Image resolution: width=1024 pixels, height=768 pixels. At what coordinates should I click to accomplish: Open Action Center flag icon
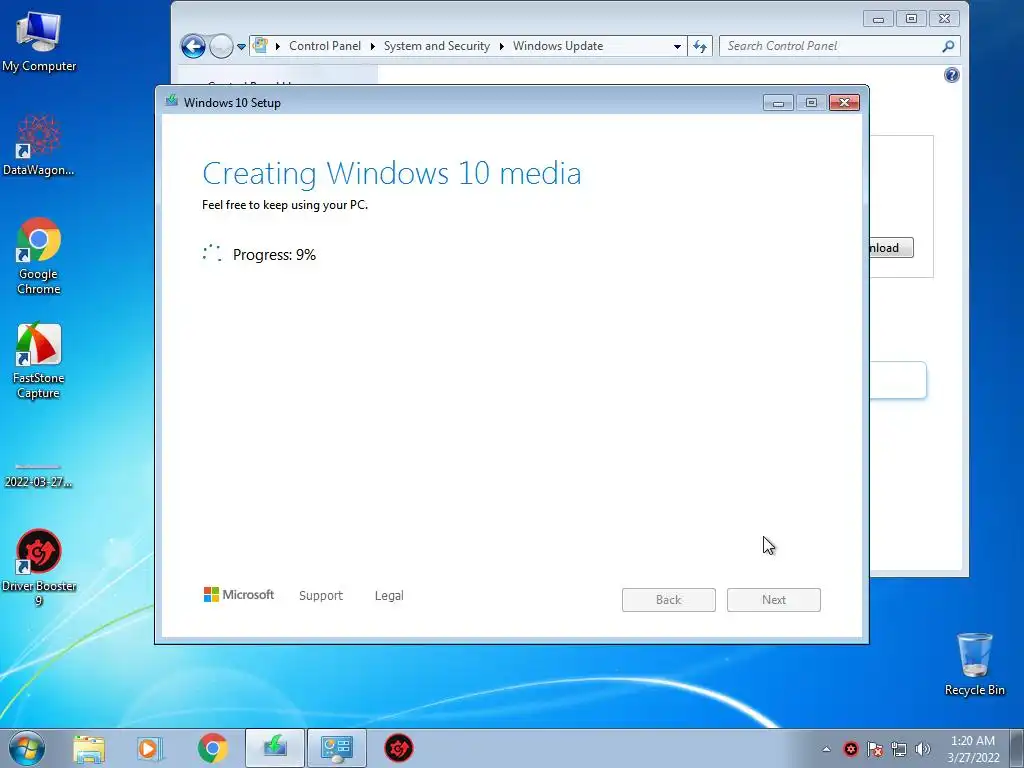pyautogui.click(x=875, y=749)
